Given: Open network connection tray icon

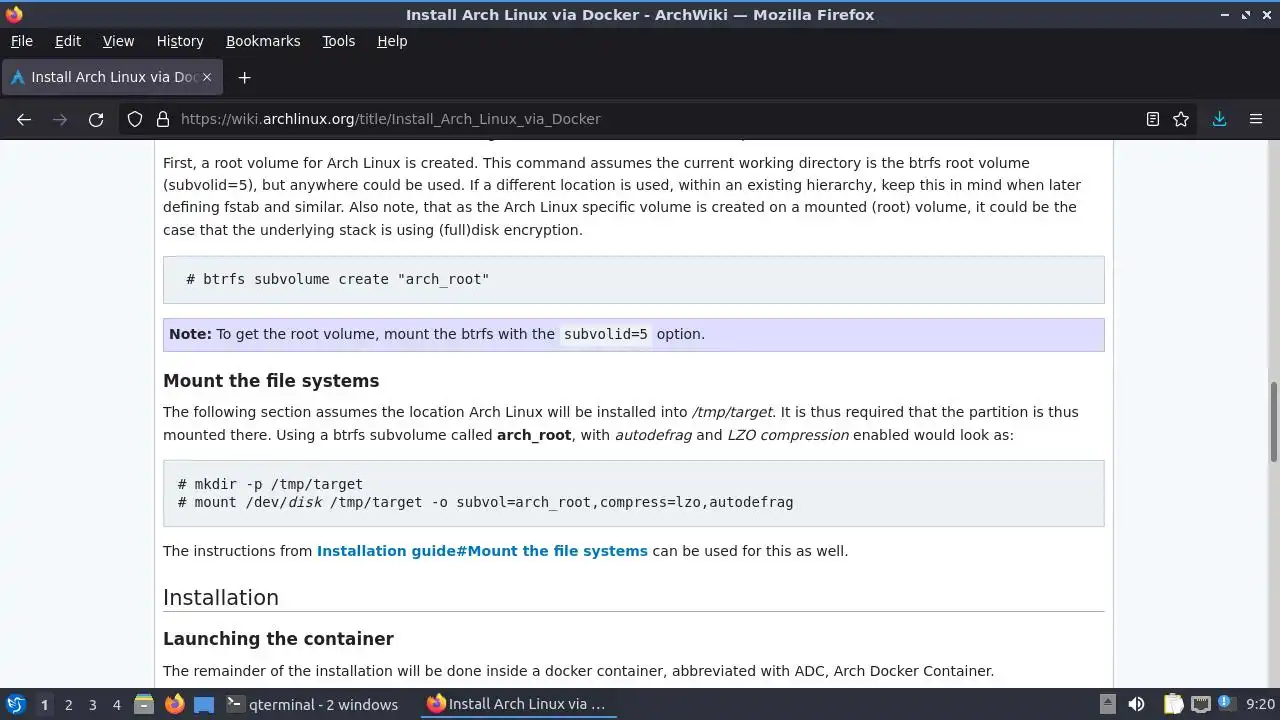Looking at the screenshot, I should (x=1201, y=704).
